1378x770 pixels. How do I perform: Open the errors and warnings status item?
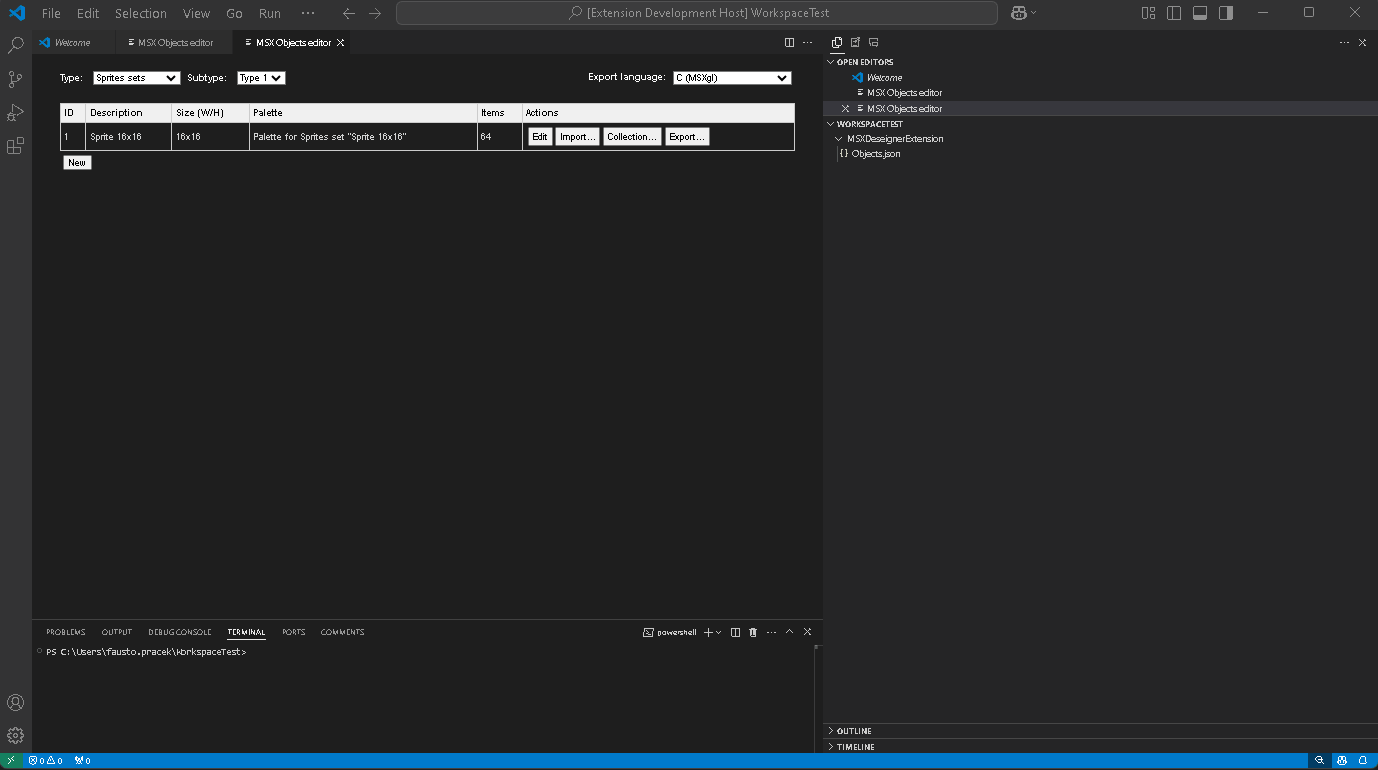click(46, 761)
